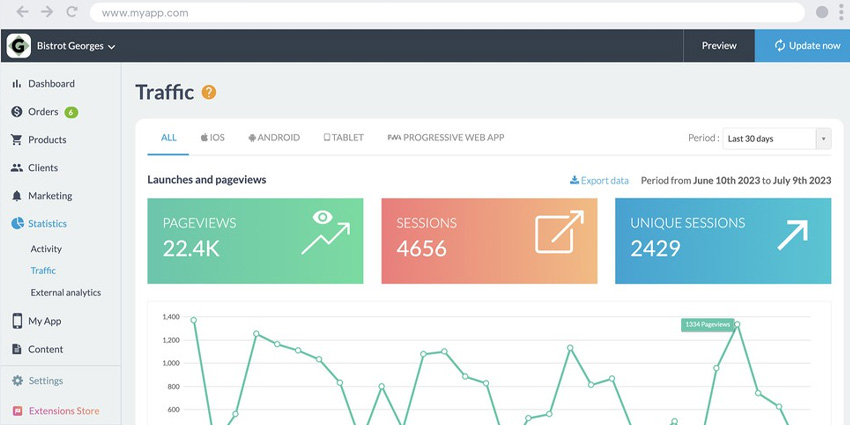Click the Update now button

[802, 46]
